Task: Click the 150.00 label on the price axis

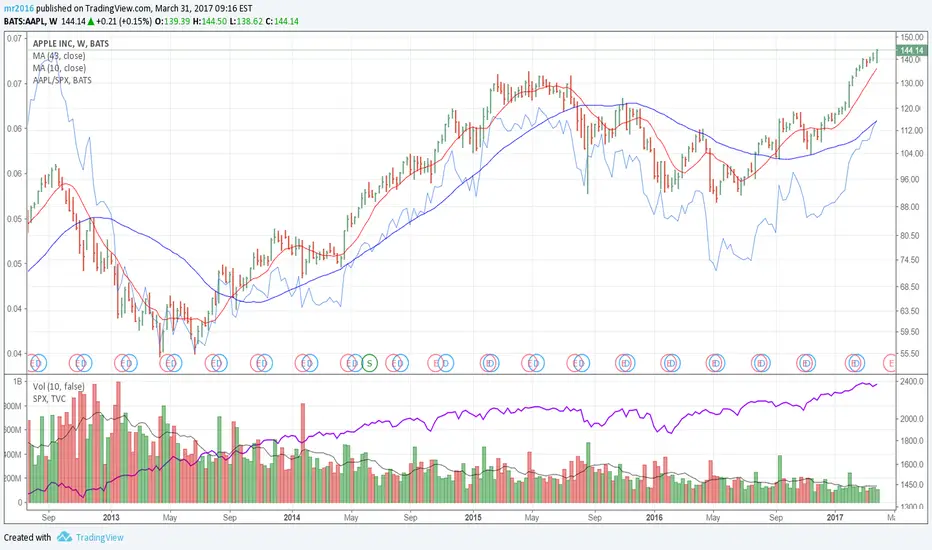Action: click(912, 37)
